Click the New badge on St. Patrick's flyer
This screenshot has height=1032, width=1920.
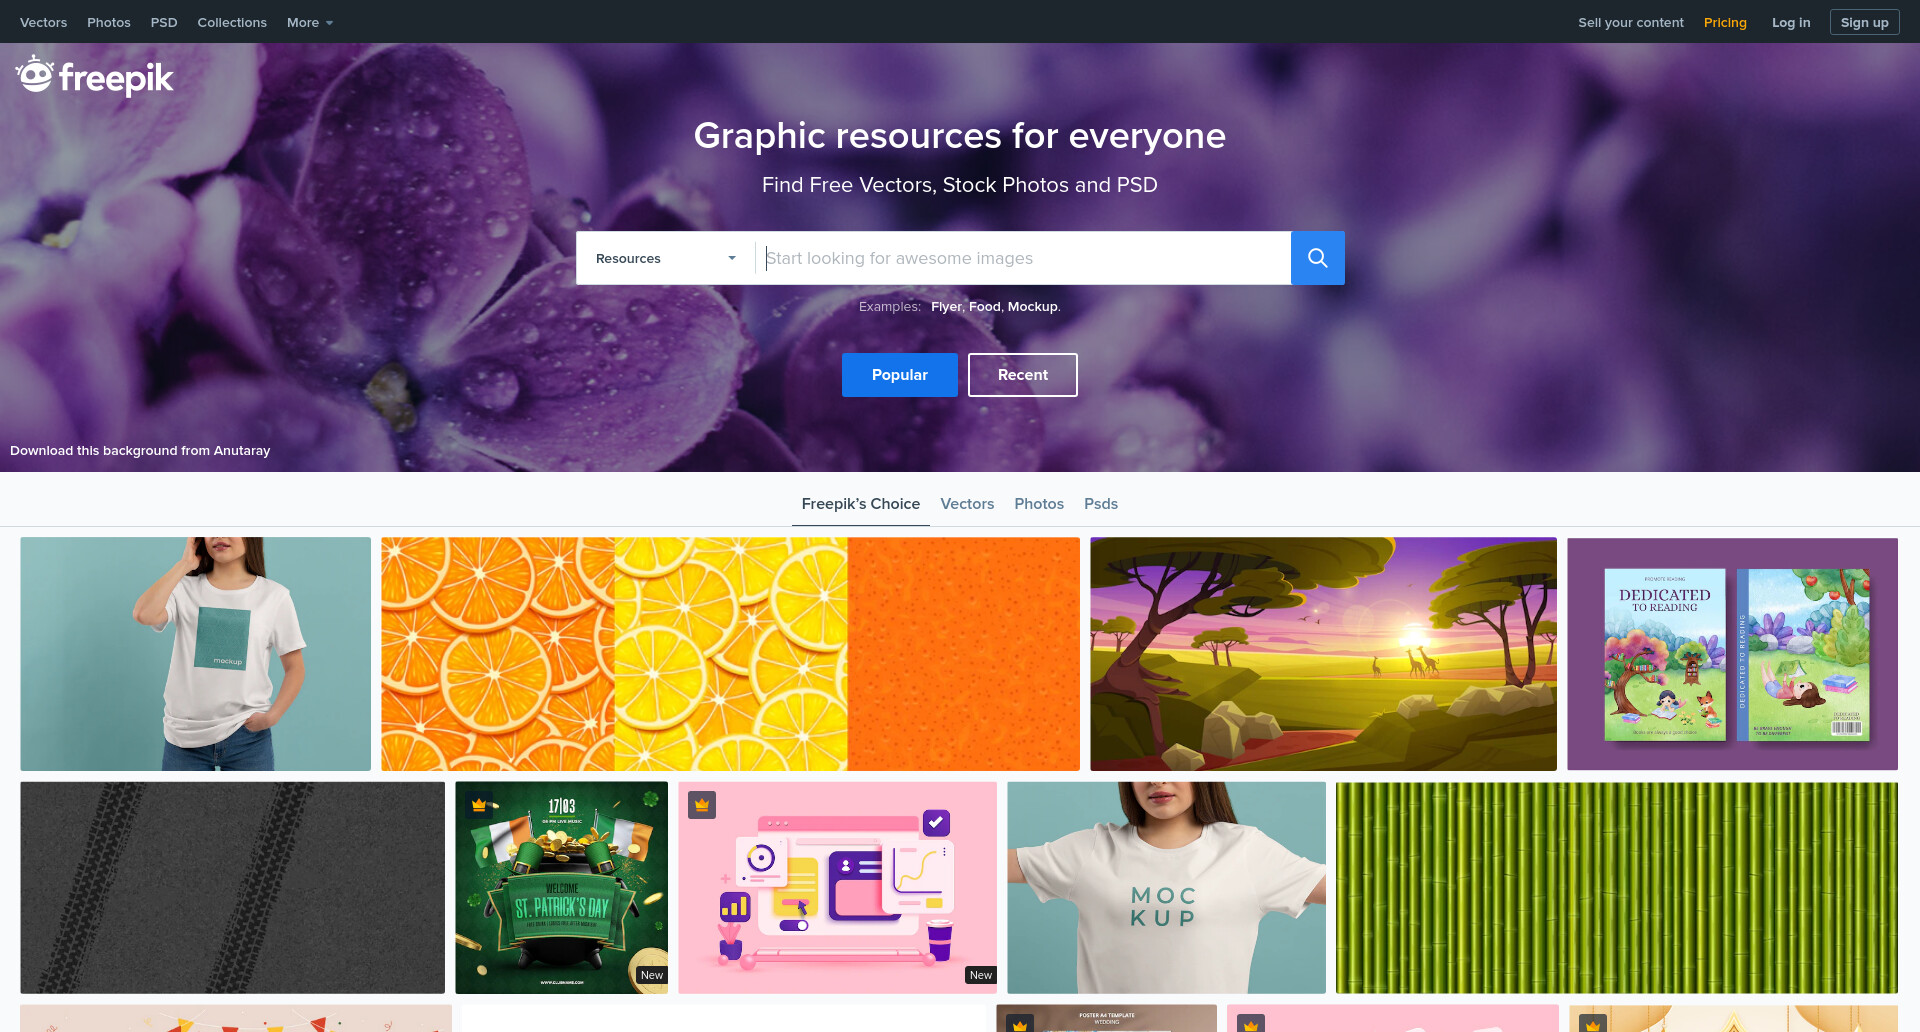[652, 975]
